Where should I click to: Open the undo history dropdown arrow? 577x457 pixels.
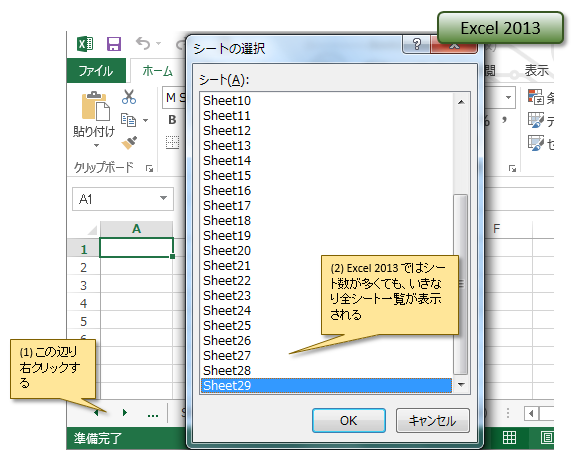(159, 43)
